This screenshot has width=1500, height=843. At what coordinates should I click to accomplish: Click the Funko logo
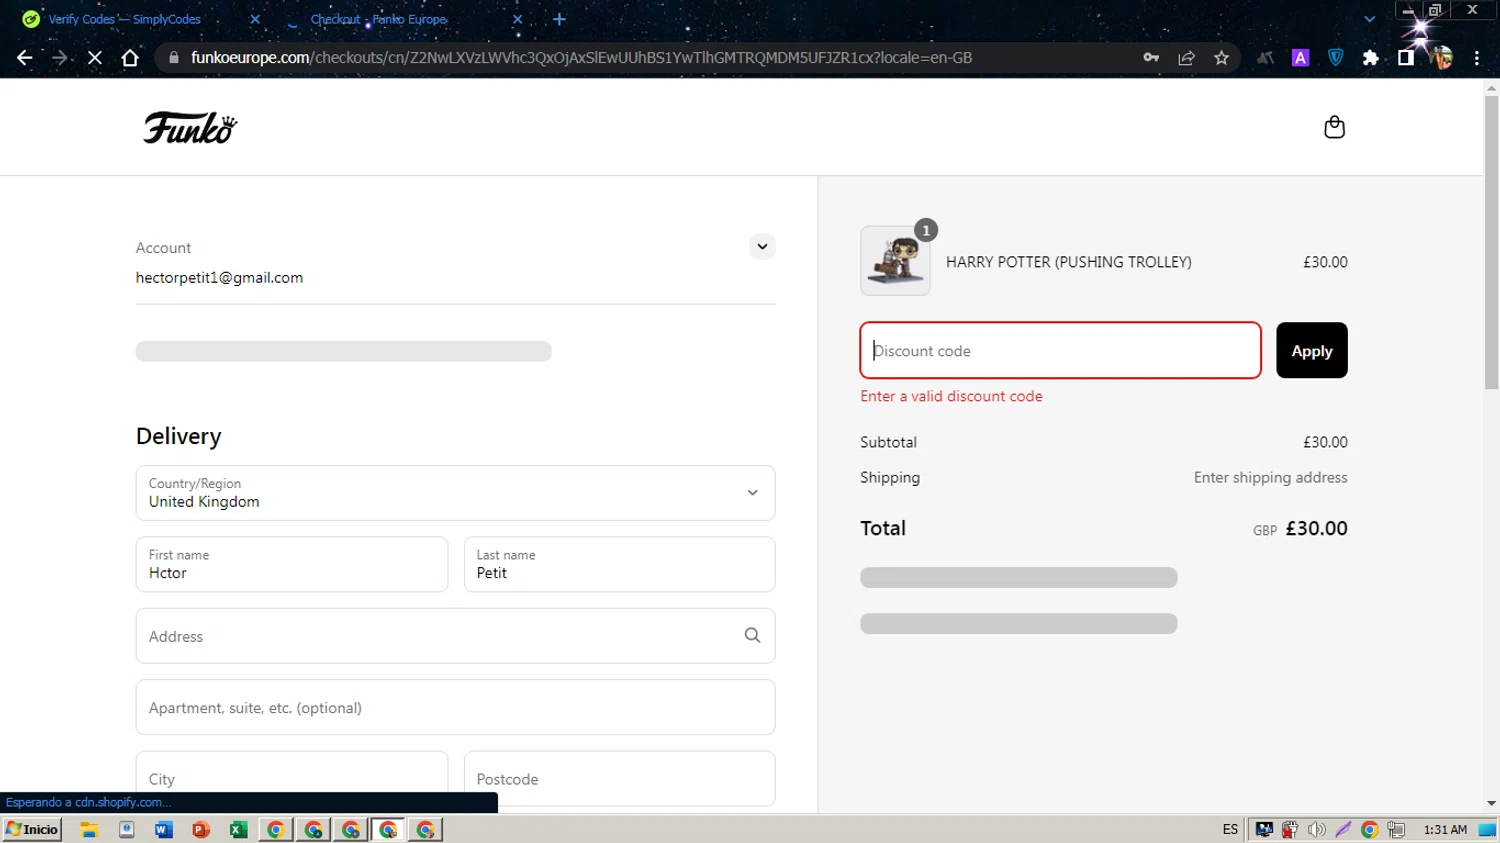(x=190, y=128)
